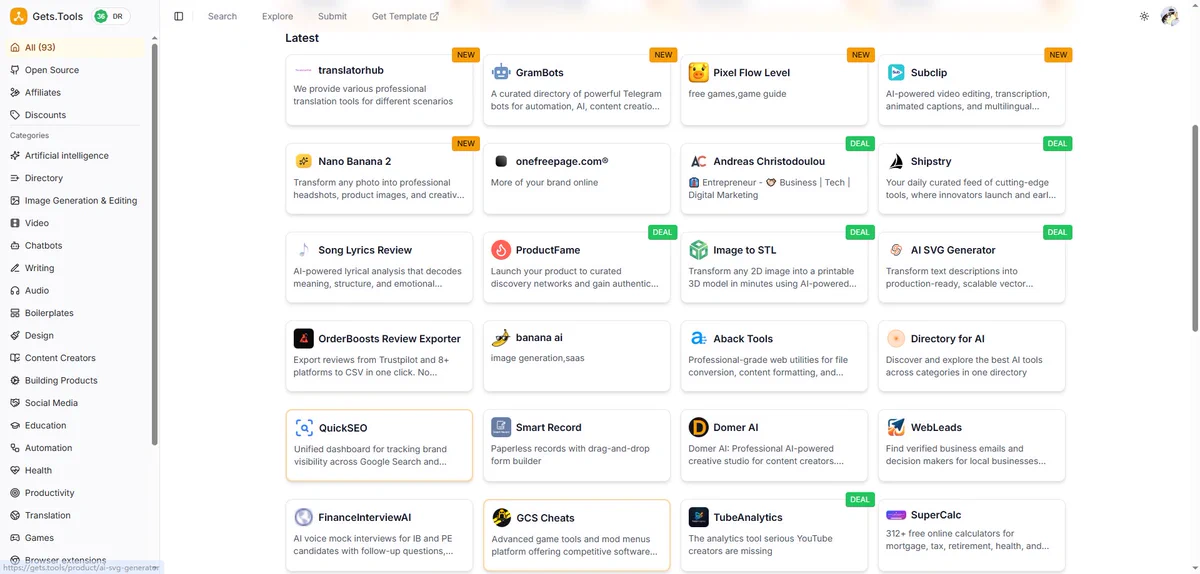Click the Latest section heading
Screen dimensions: 1200x574
tap(302, 38)
